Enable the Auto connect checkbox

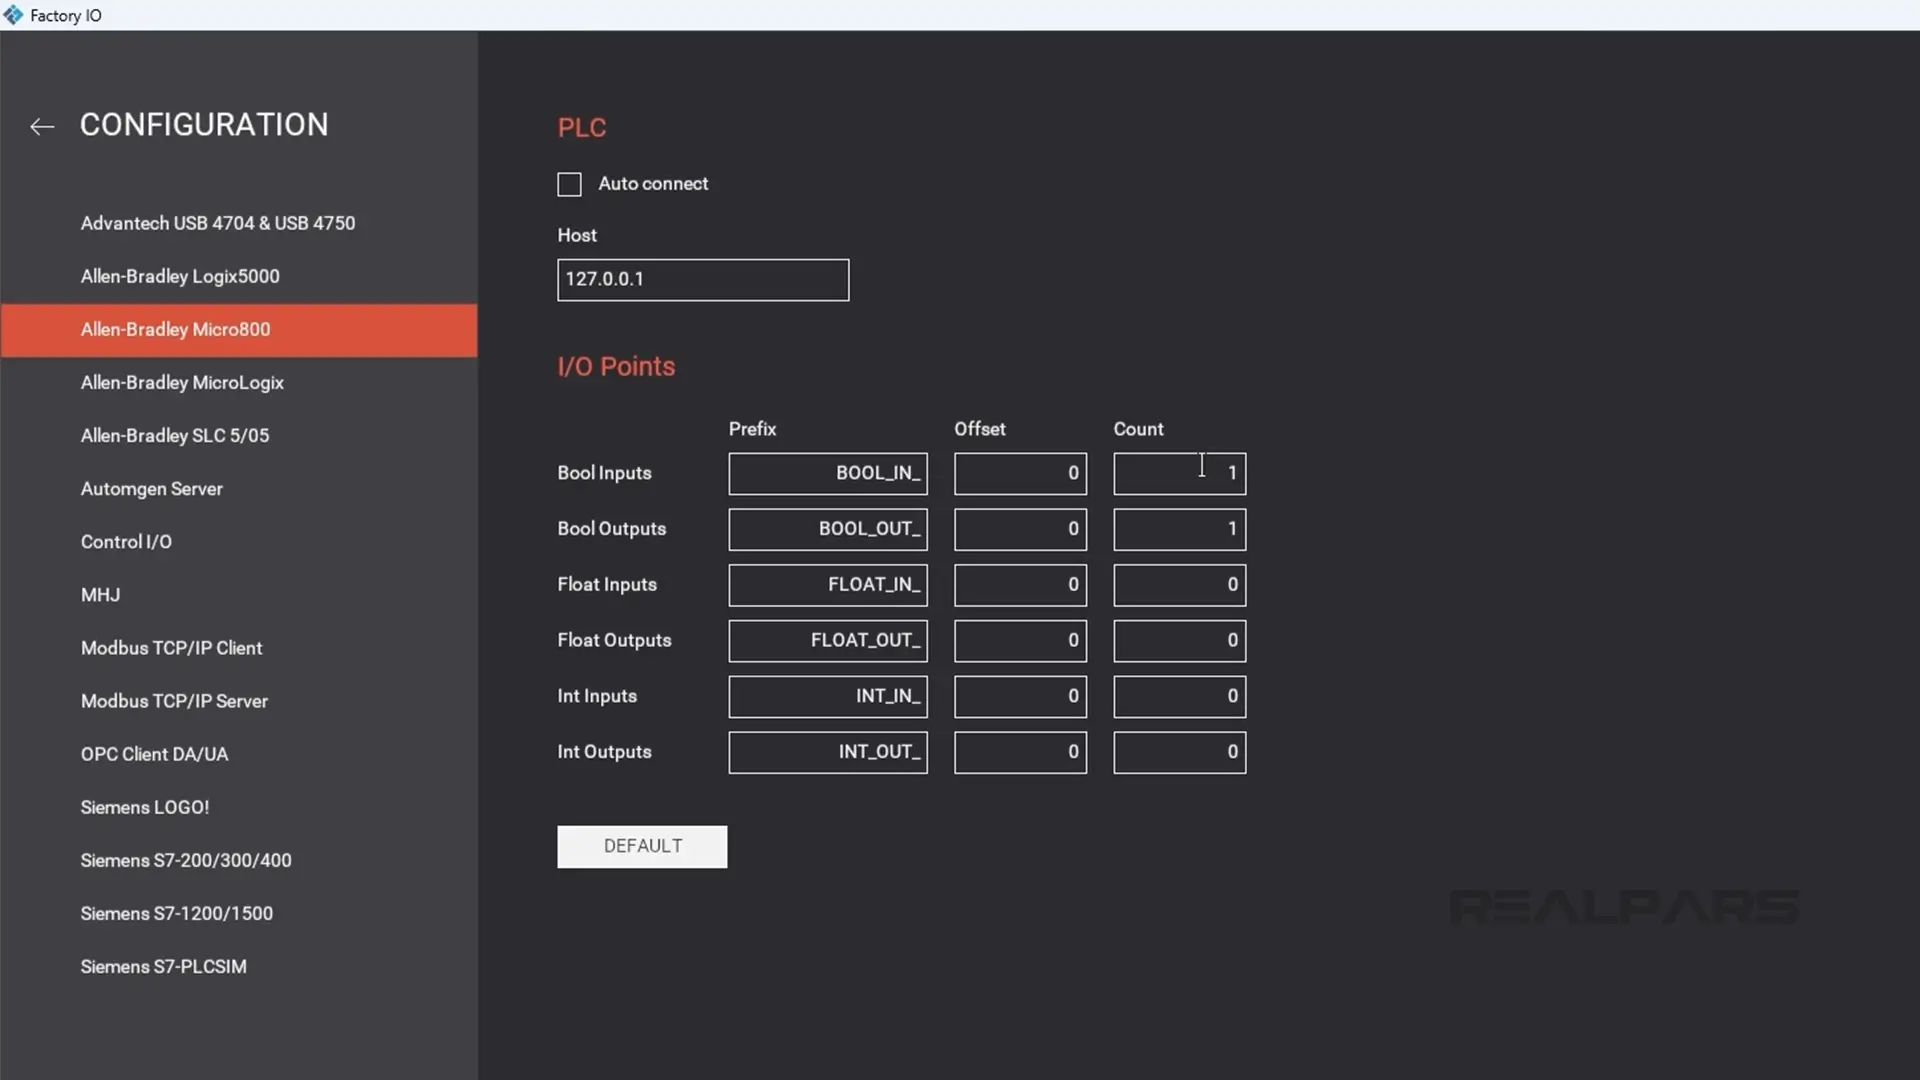(569, 184)
